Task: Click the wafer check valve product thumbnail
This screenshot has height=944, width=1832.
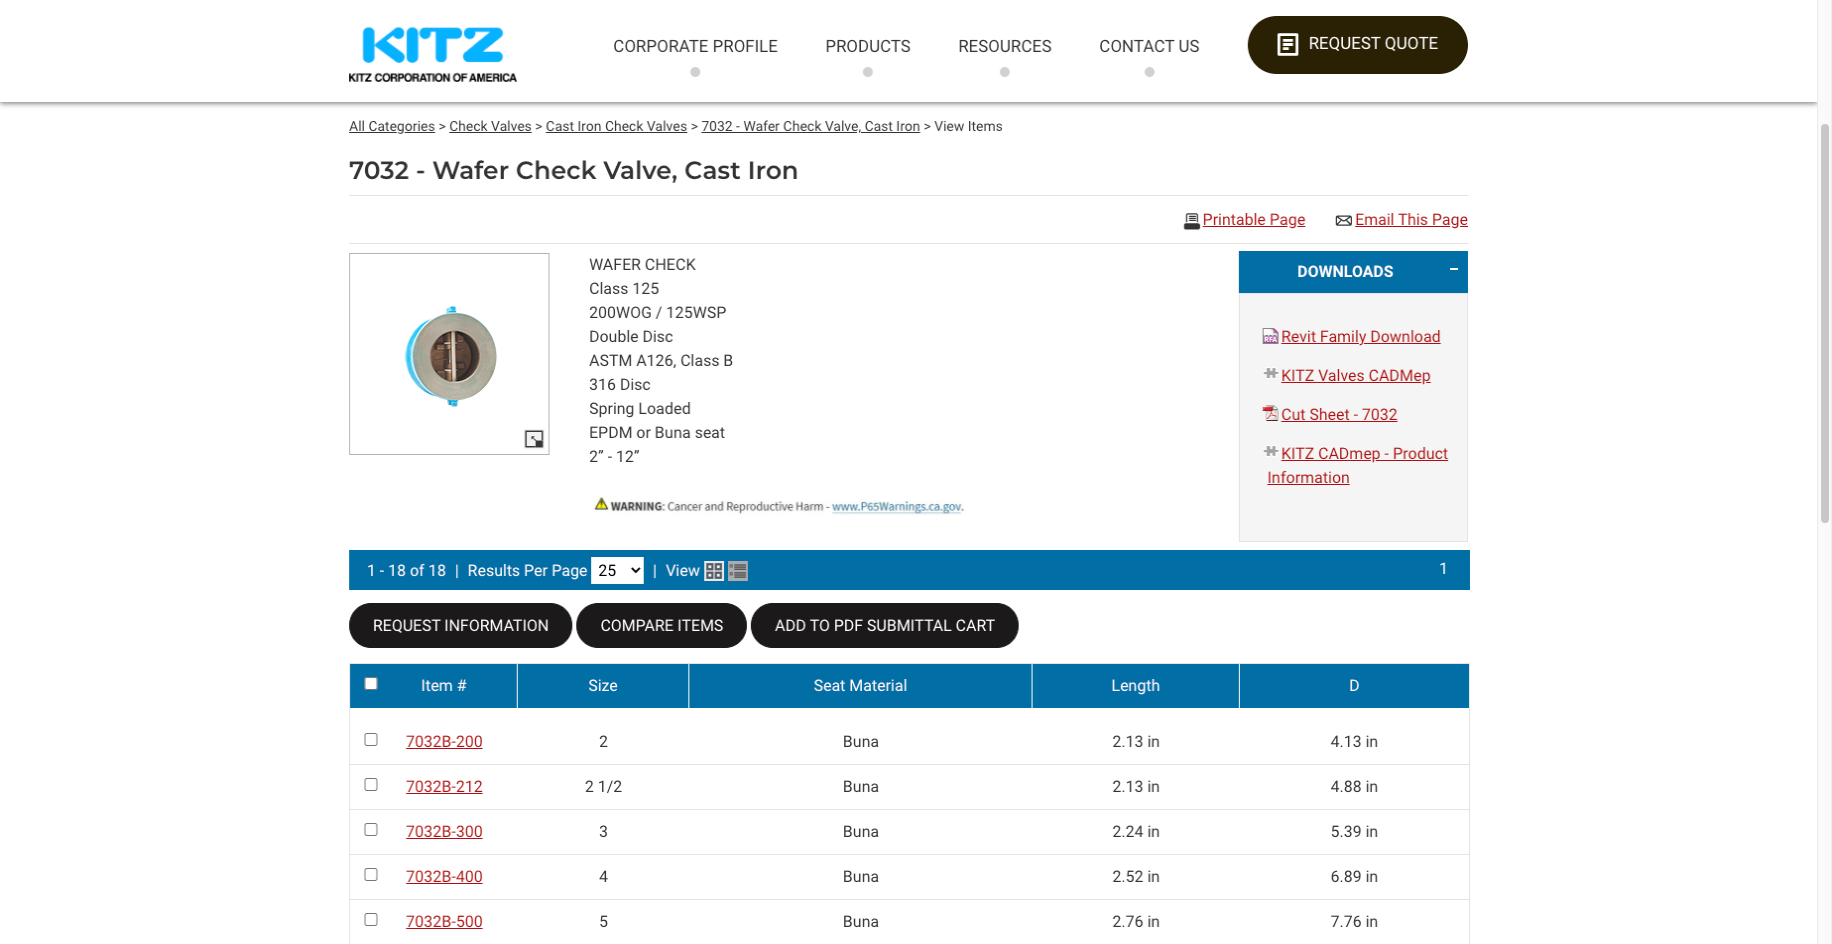Action: pos(449,354)
